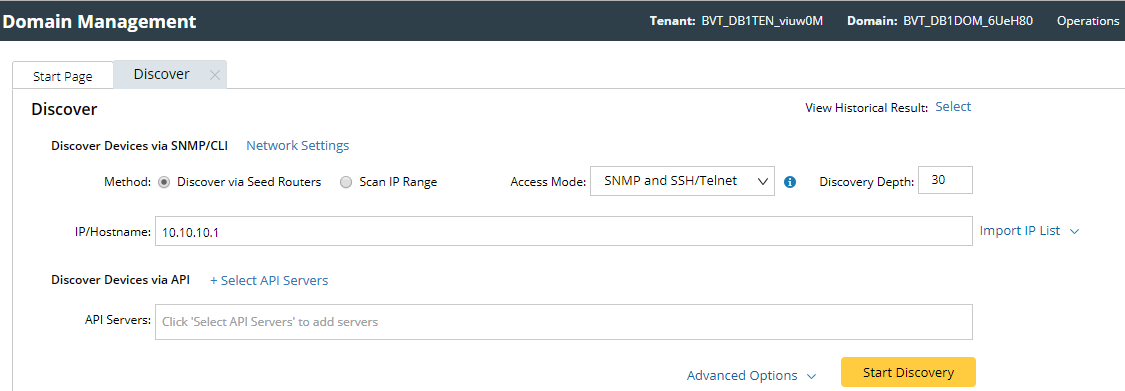Click the + Select API Servers link
Screen dimensions: 1125x391
point(269,281)
